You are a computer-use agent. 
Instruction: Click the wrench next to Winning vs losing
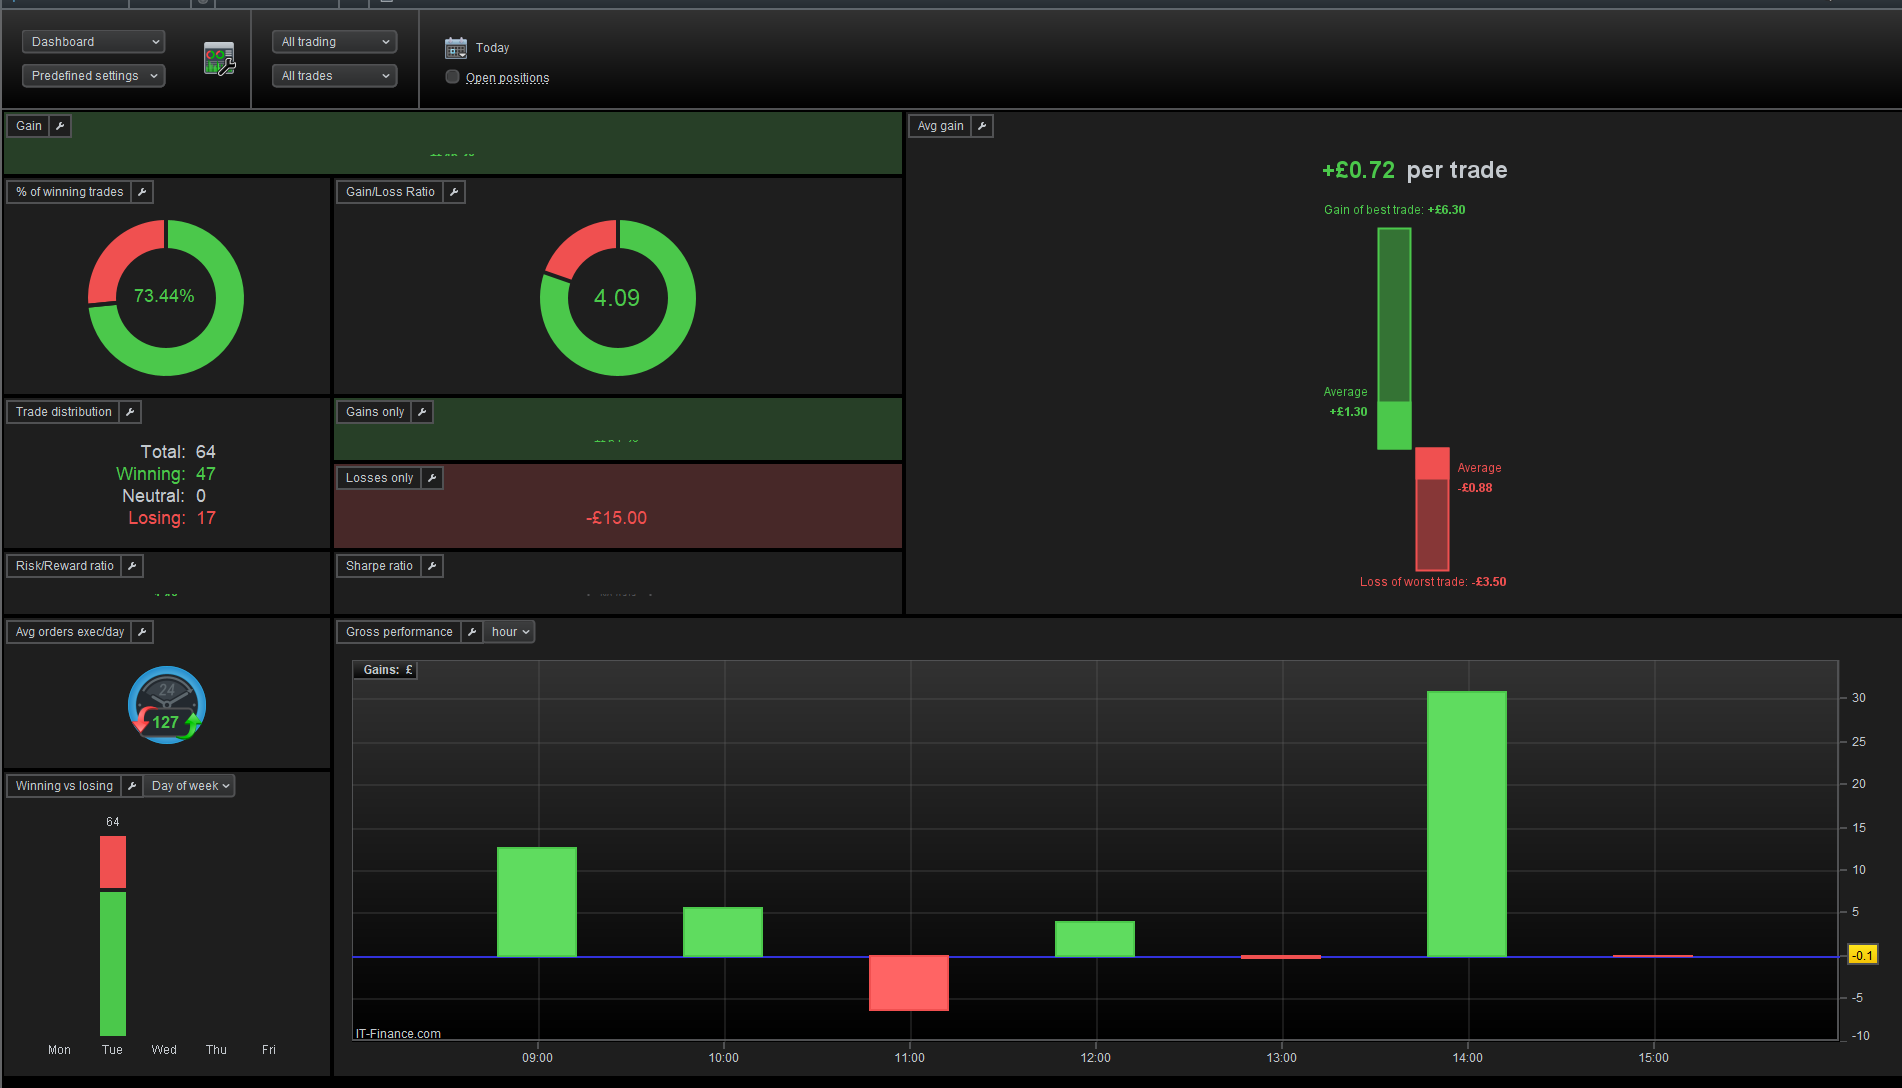click(132, 786)
